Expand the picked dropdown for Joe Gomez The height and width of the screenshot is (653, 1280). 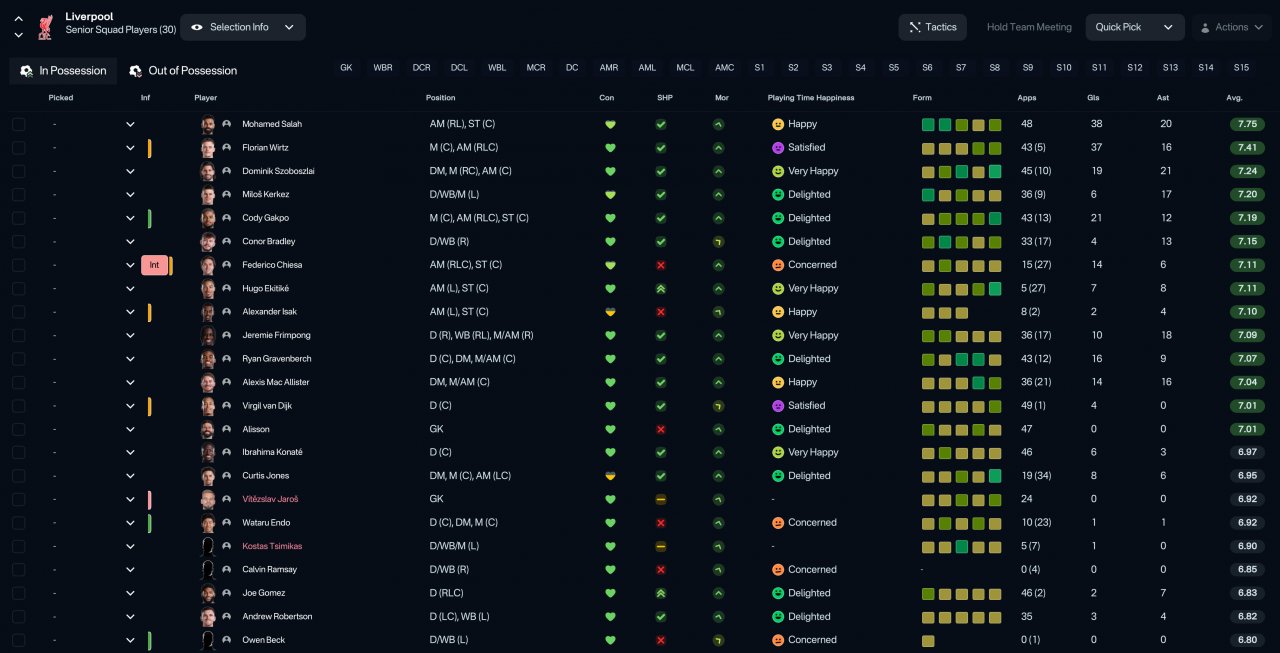tap(130, 593)
